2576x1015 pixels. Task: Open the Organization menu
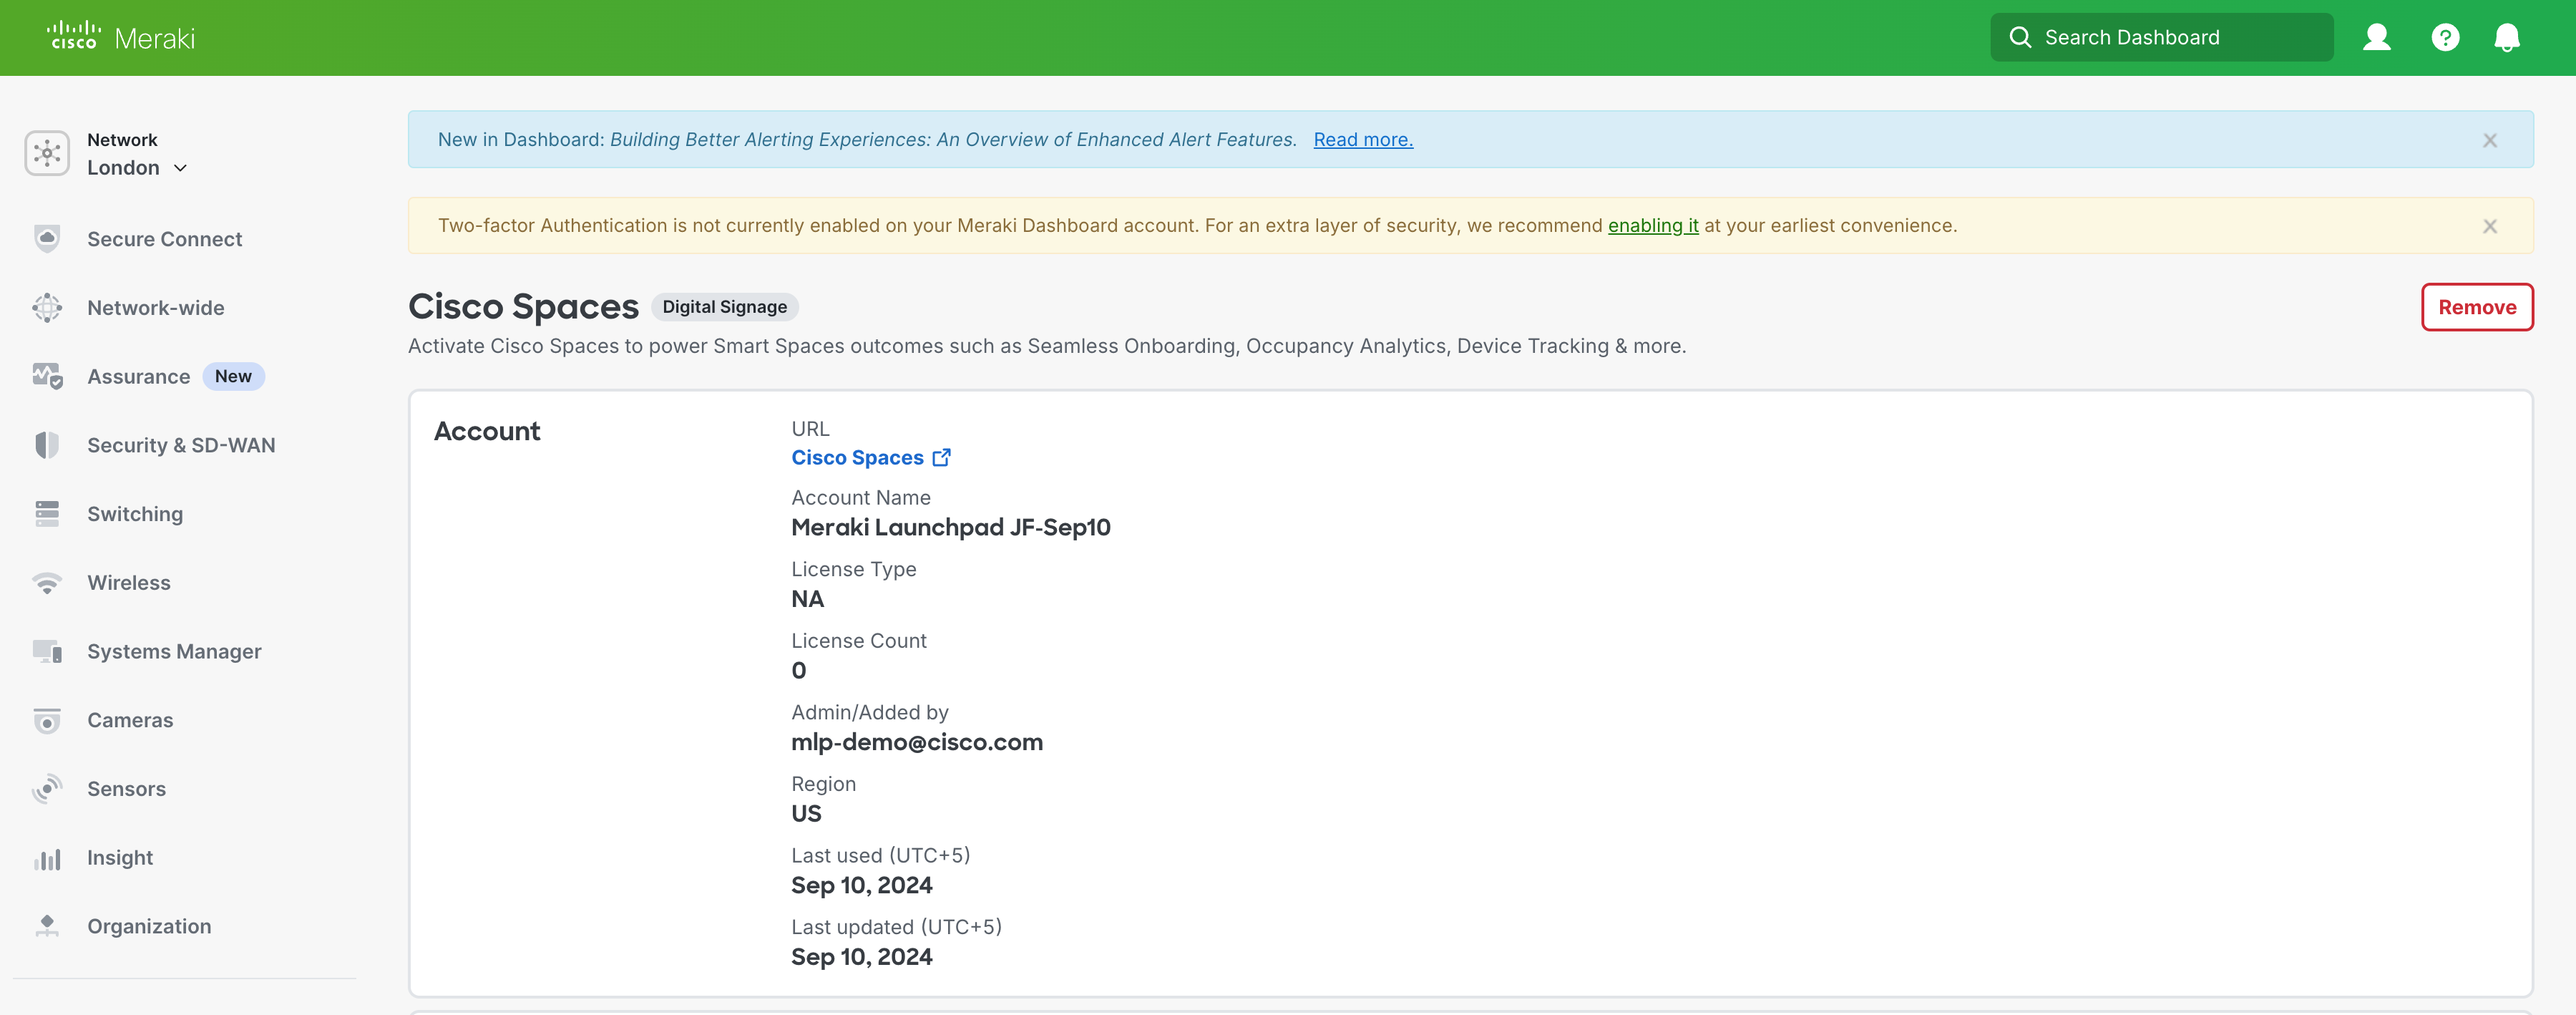[149, 926]
